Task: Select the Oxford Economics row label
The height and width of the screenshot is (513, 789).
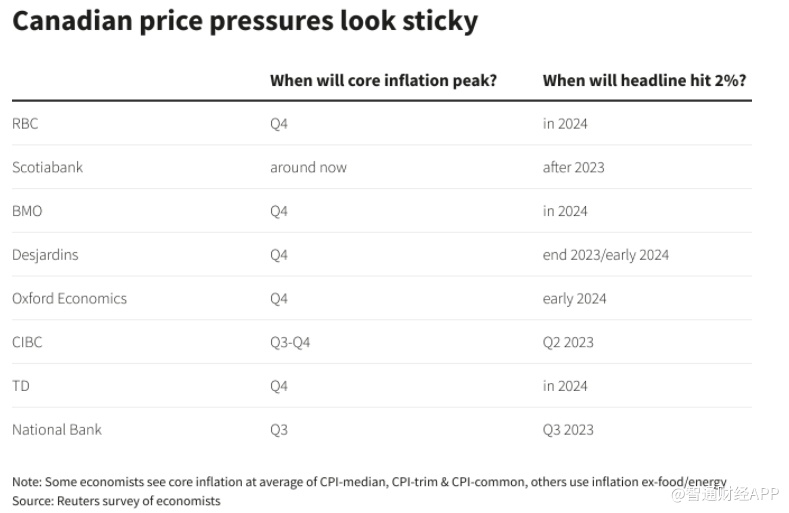Action: click(x=69, y=298)
